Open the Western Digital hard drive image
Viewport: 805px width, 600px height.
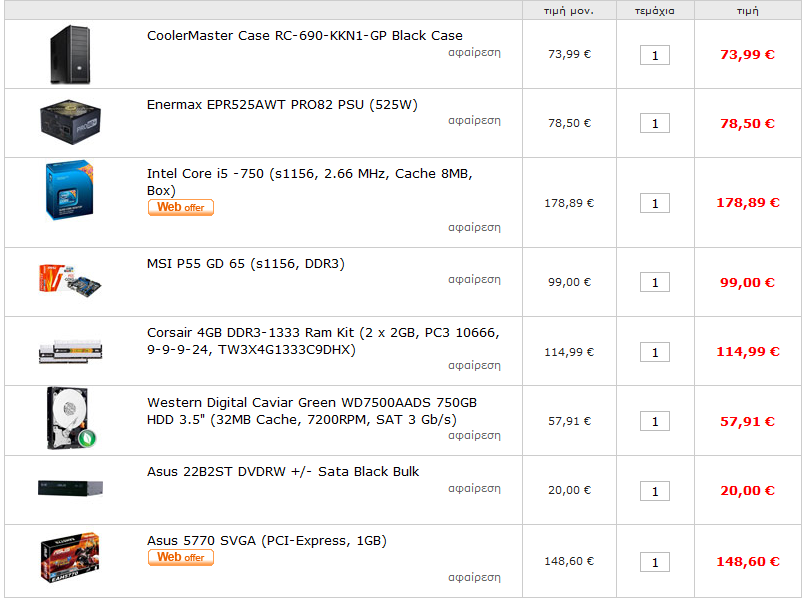point(71,419)
